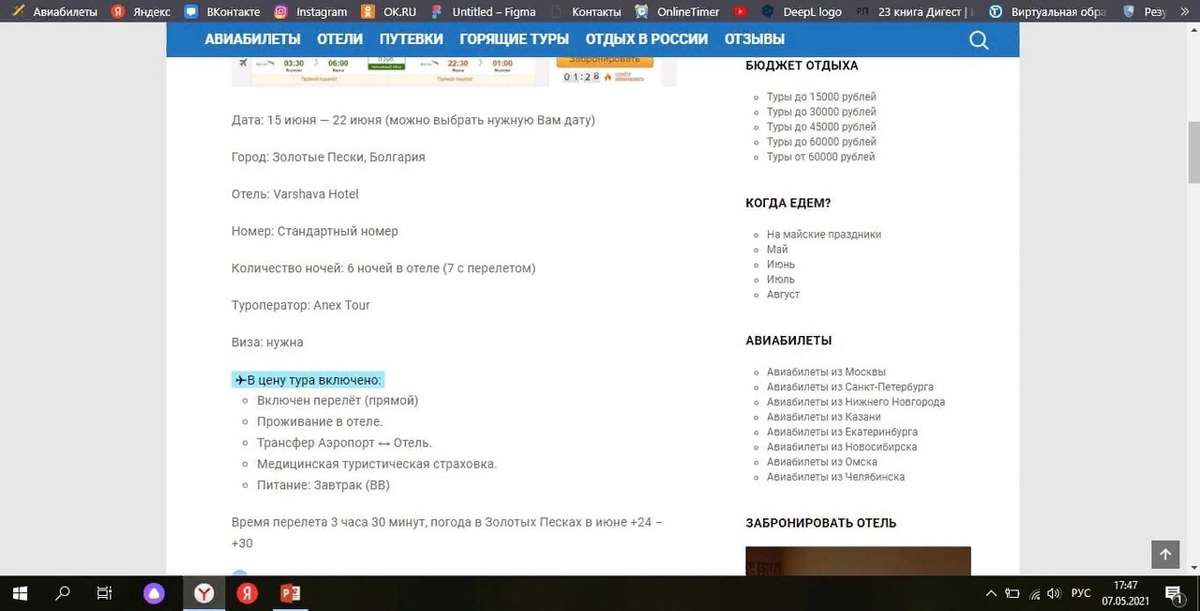Open the Июнь link

(781, 264)
